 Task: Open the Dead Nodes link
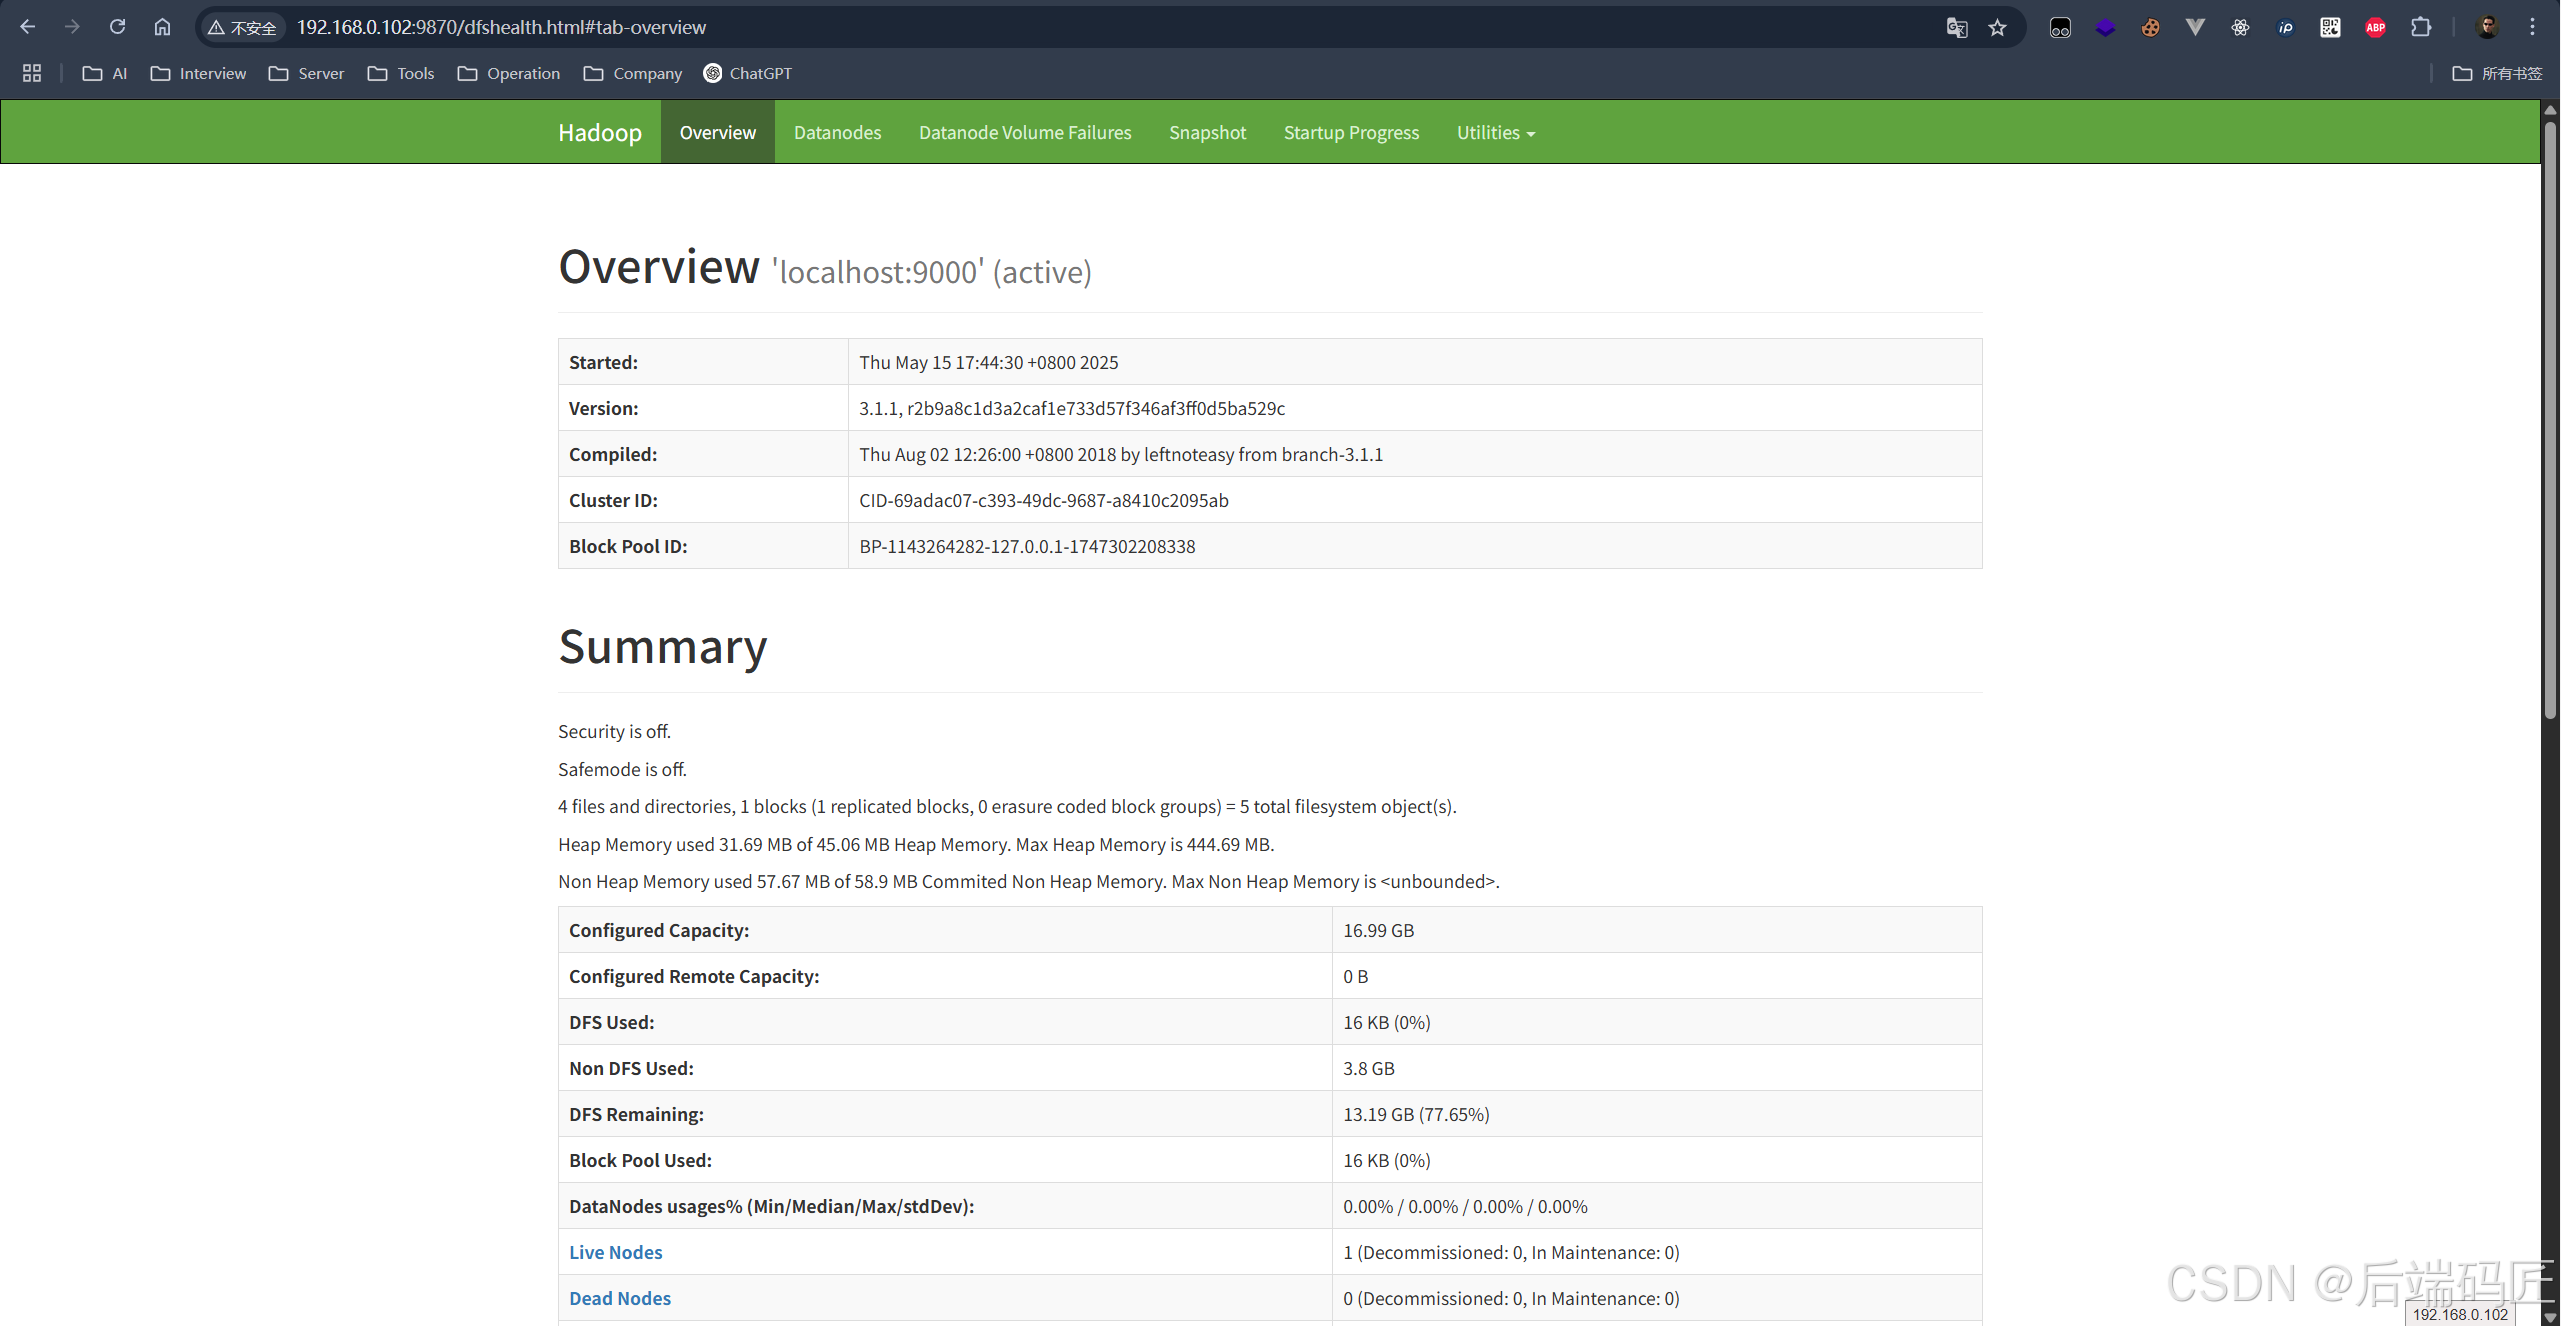(619, 1298)
